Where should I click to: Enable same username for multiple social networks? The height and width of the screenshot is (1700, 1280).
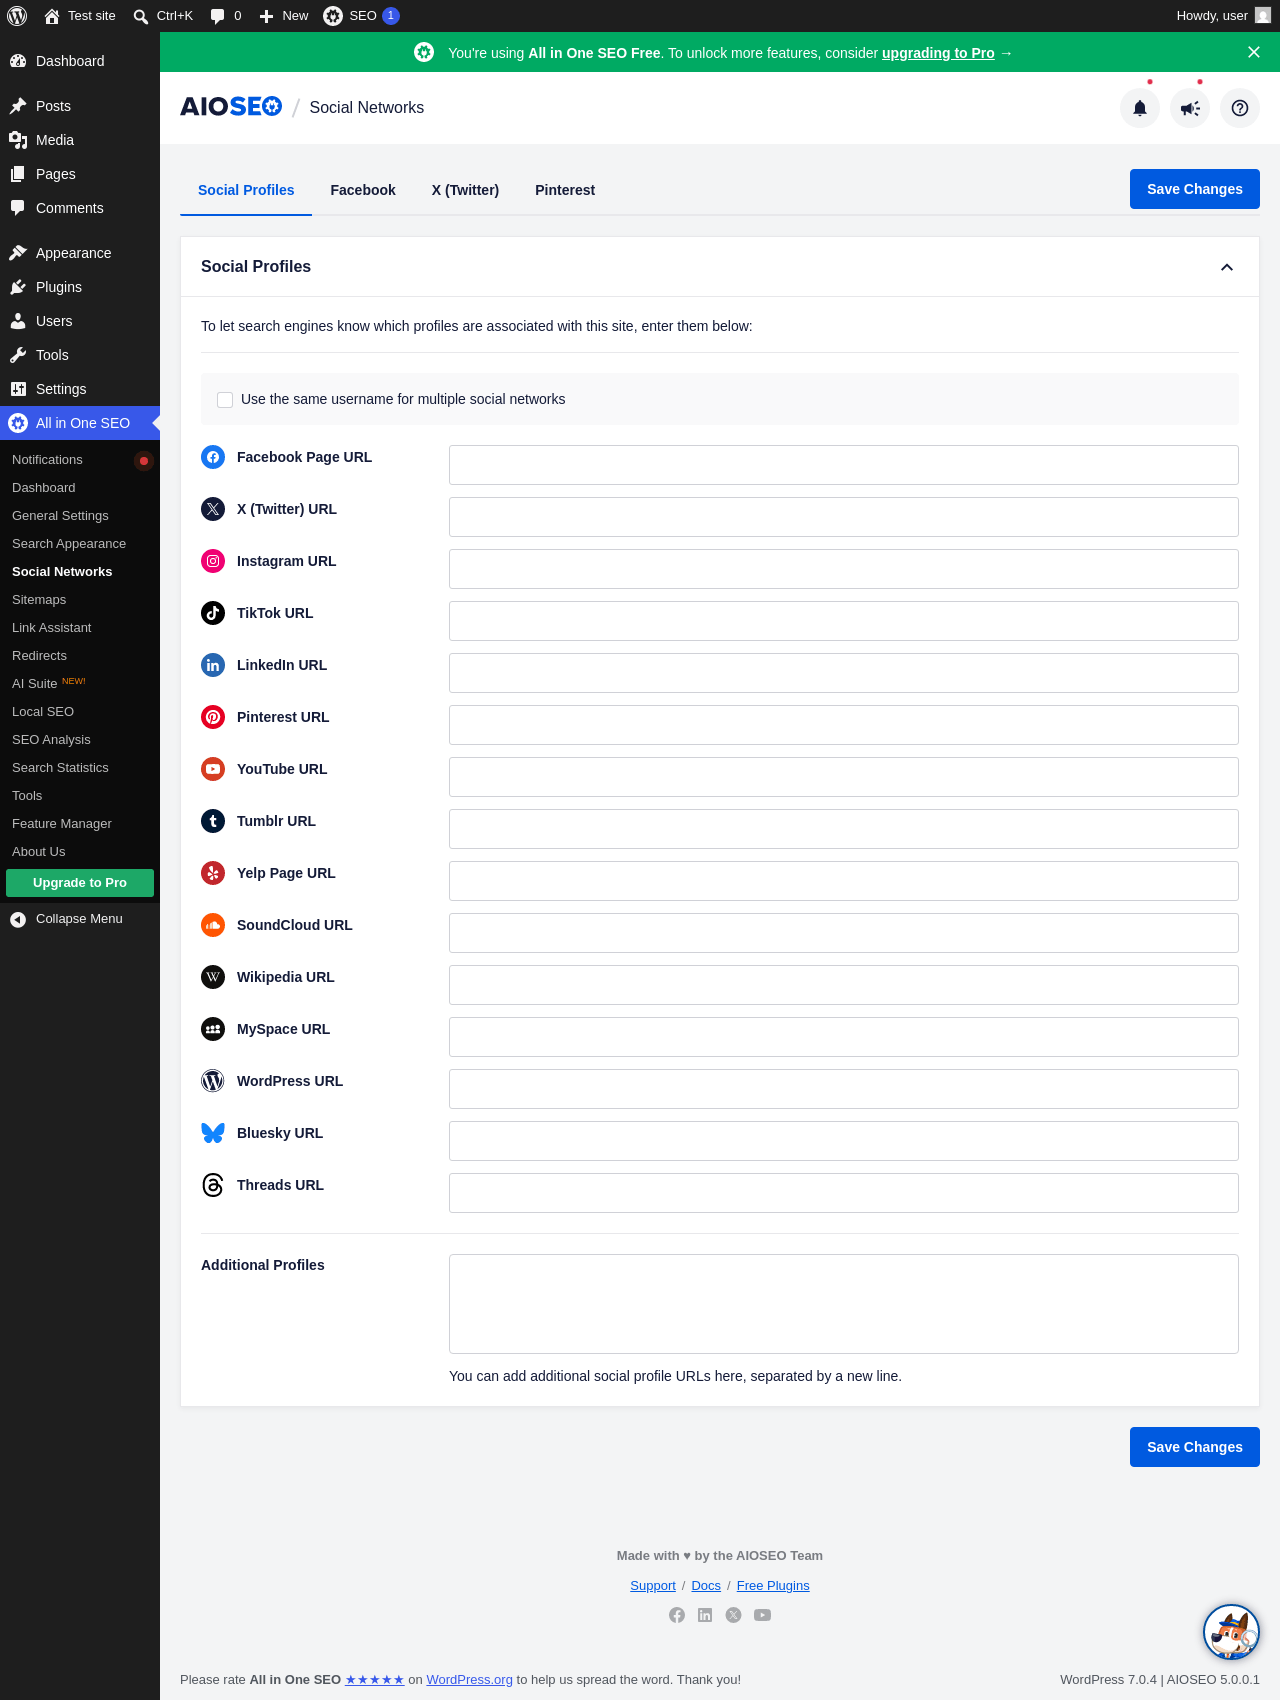point(225,400)
